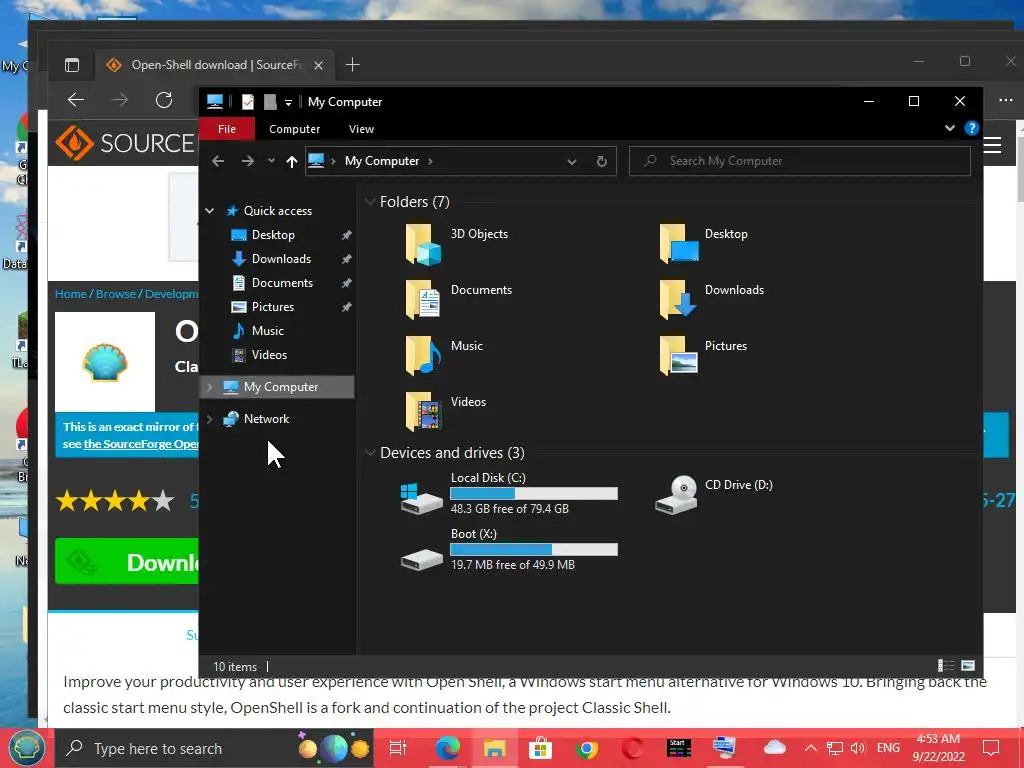Go up one level in File Explorer
Image resolution: width=1024 pixels, height=768 pixels.
point(291,161)
